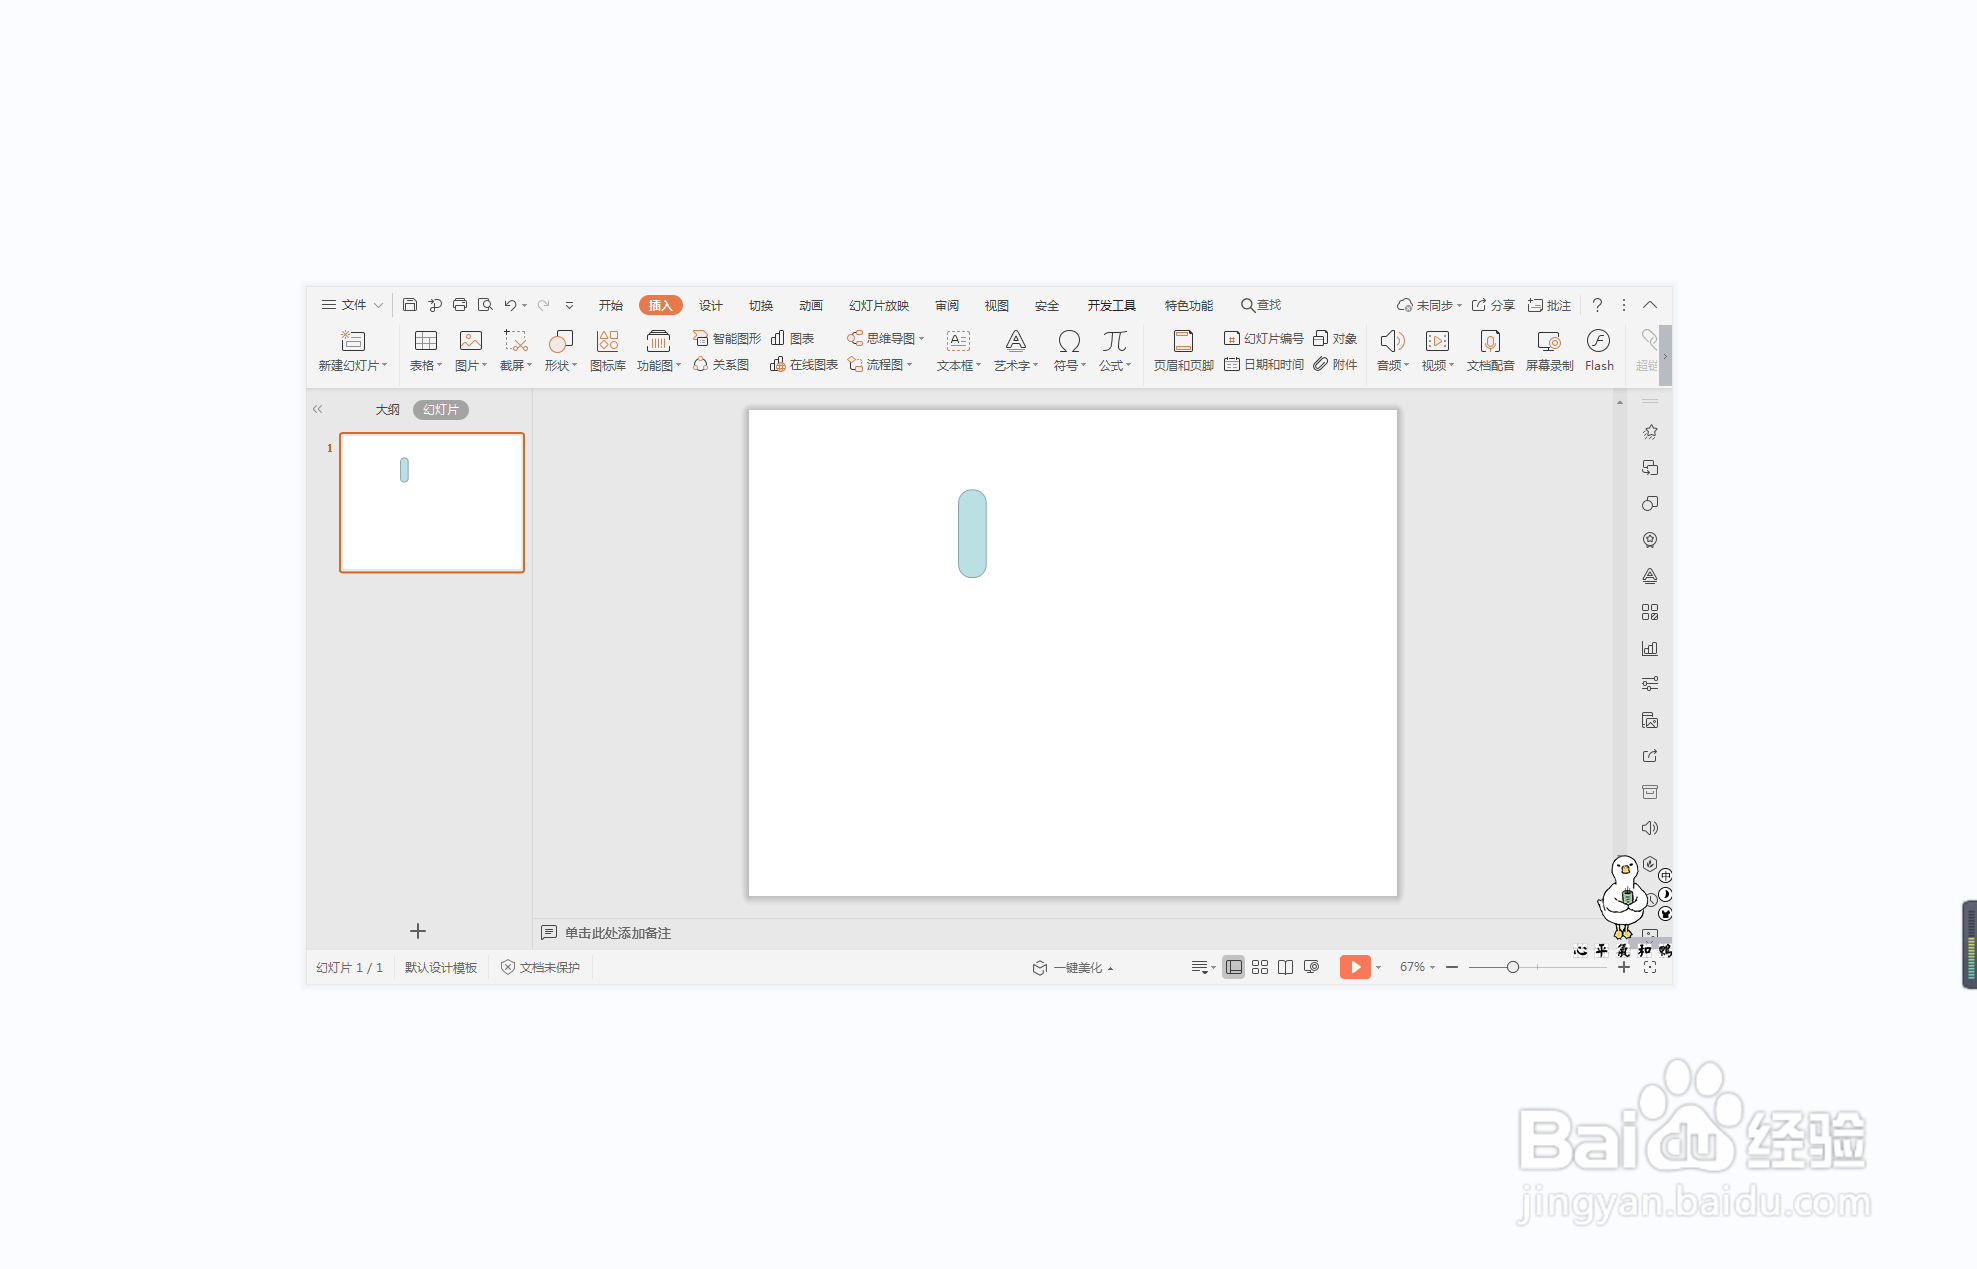Expand the Shapes (形状) dropdown
The image size is (1977, 1269).
click(574, 366)
